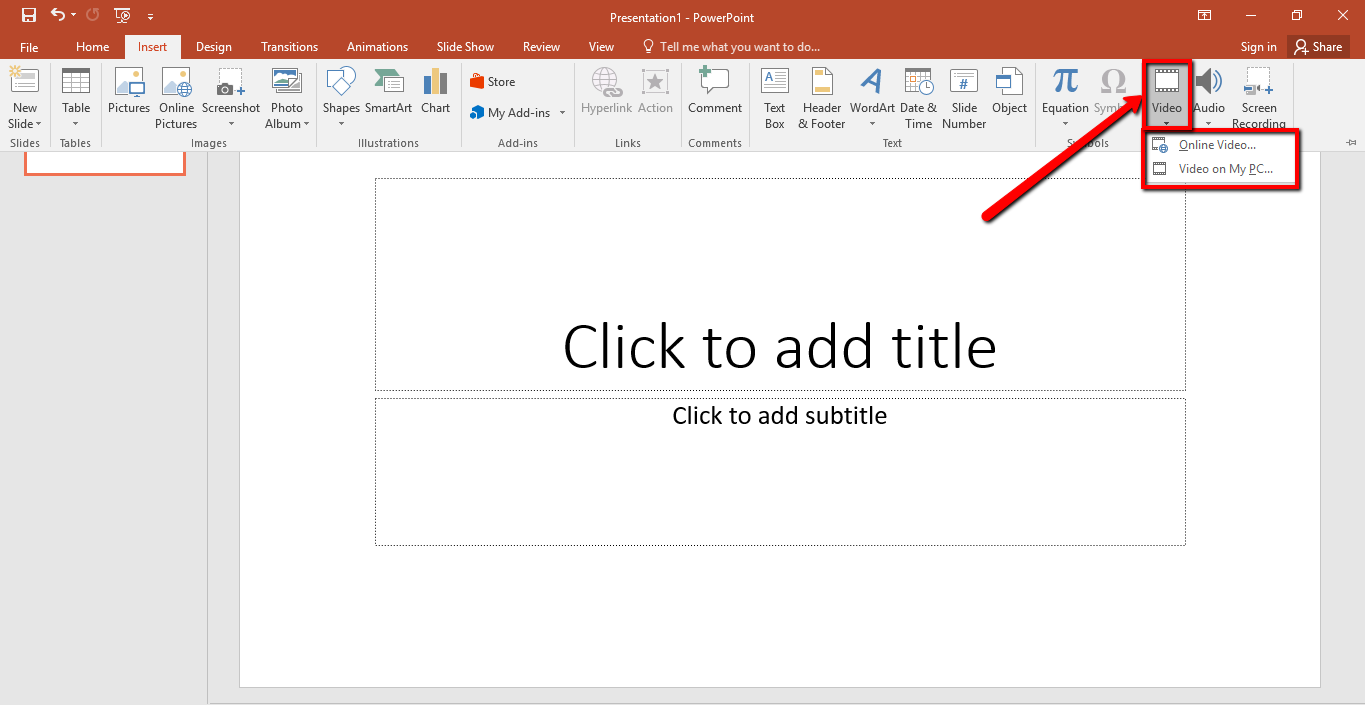Click the title placeholder on the slide
The width and height of the screenshot is (1365, 705).
point(780,347)
